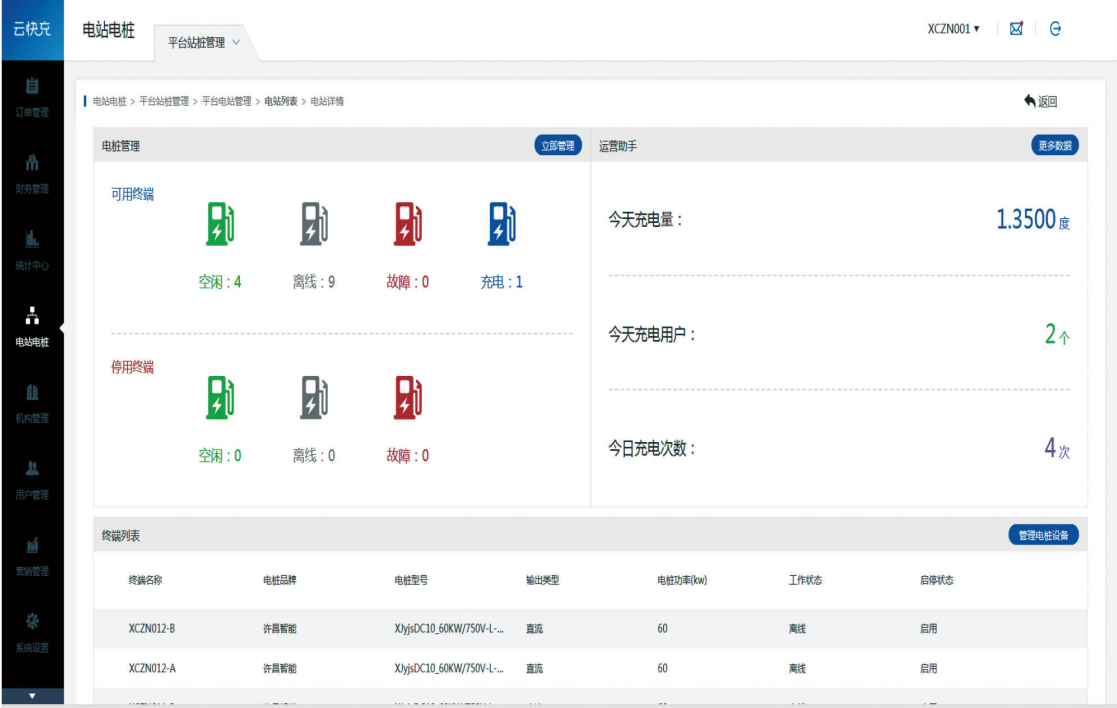The width and height of the screenshot is (1117, 708).
Task: Select 电站列表 in the breadcrumb
Action: (x=280, y=101)
